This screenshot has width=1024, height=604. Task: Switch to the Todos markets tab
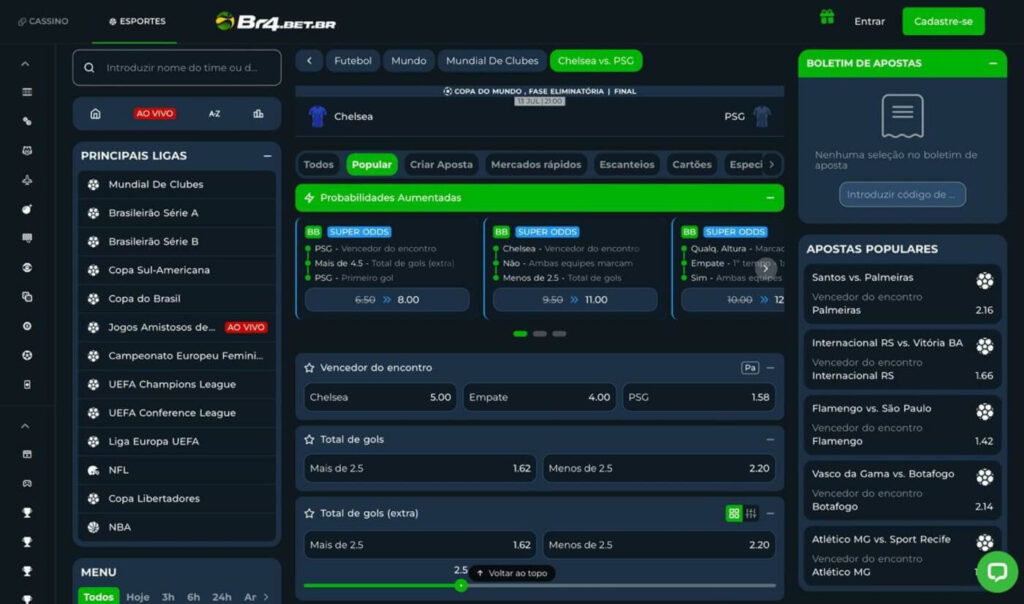[319, 165]
